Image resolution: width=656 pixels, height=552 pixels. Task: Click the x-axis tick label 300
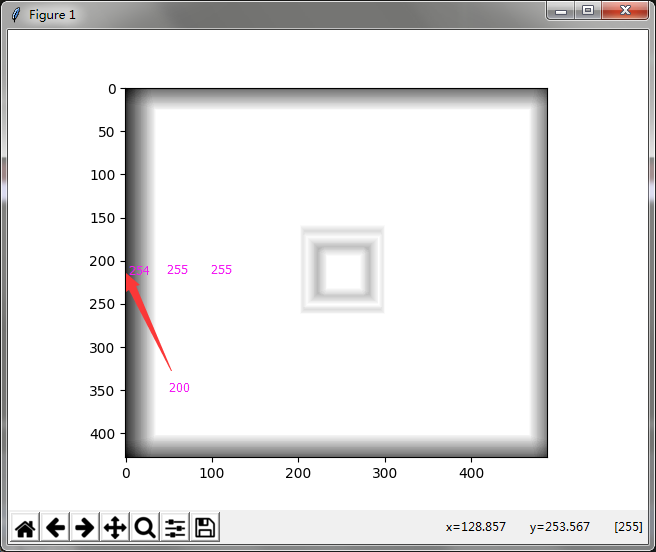pyautogui.click(x=384, y=473)
